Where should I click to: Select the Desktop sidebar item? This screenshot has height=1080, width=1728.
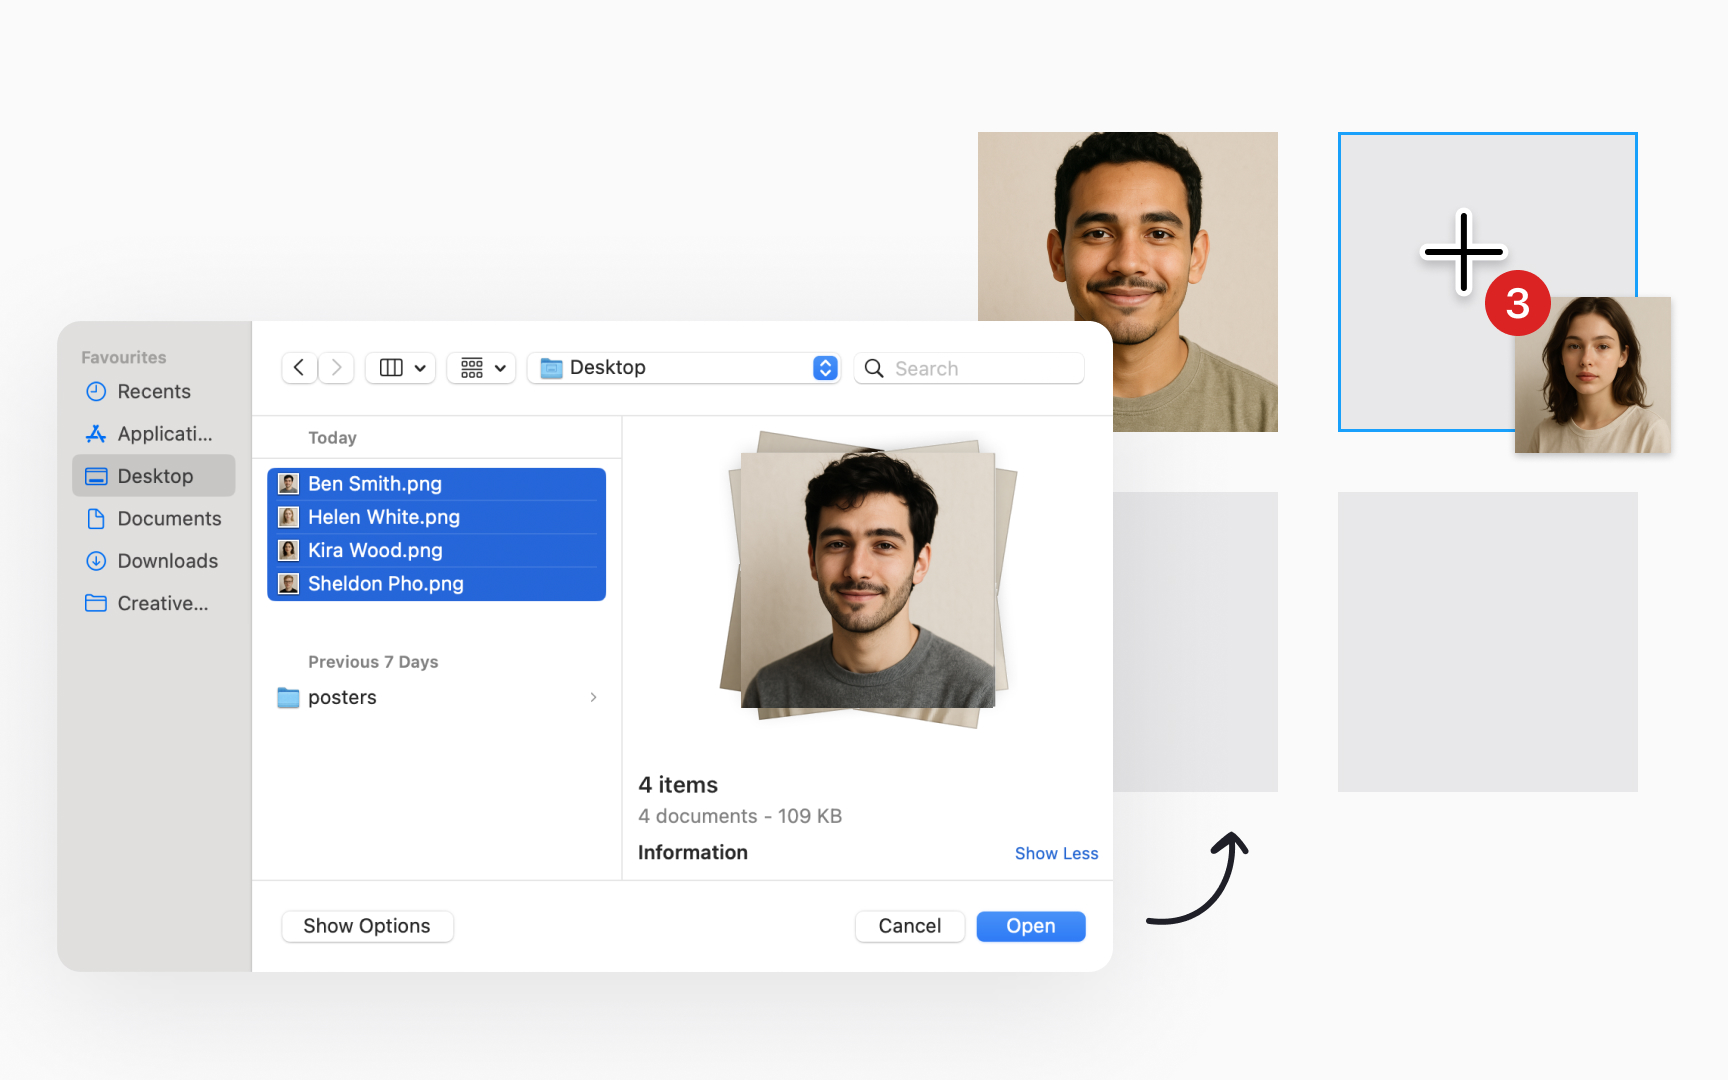tap(153, 476)
